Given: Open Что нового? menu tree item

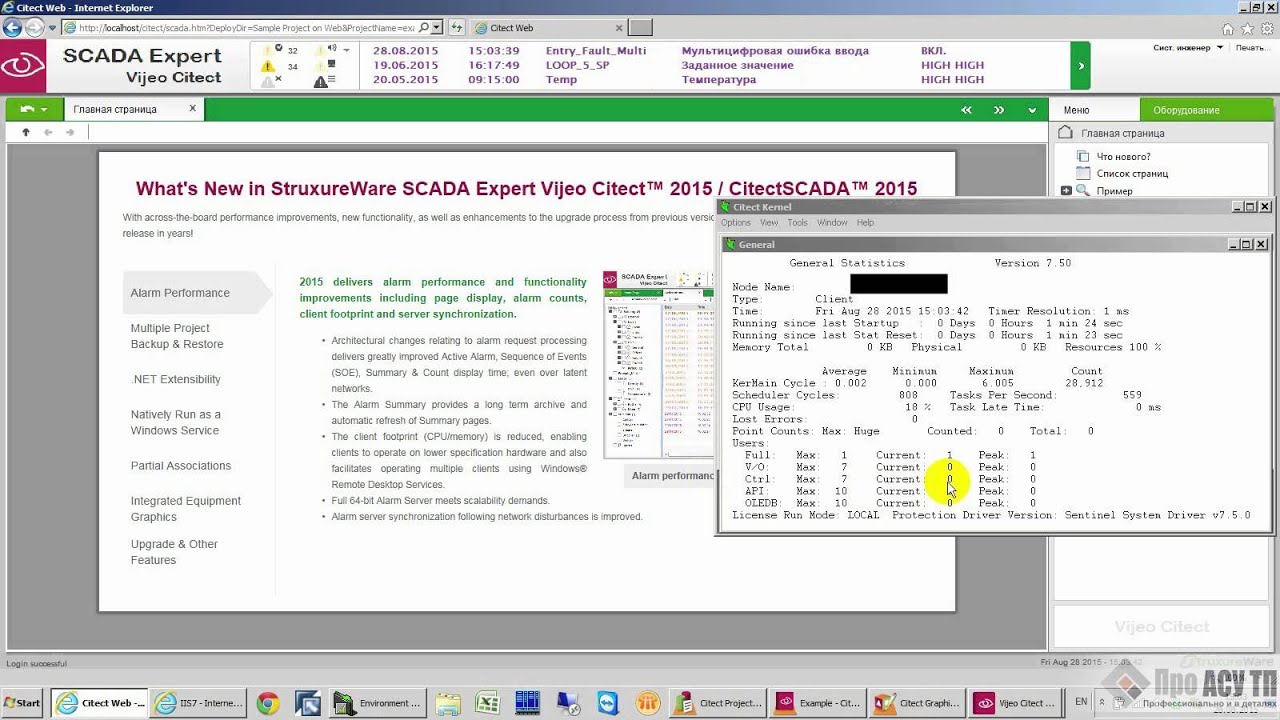Looking at the screenshot, I should pos(1123,157).
